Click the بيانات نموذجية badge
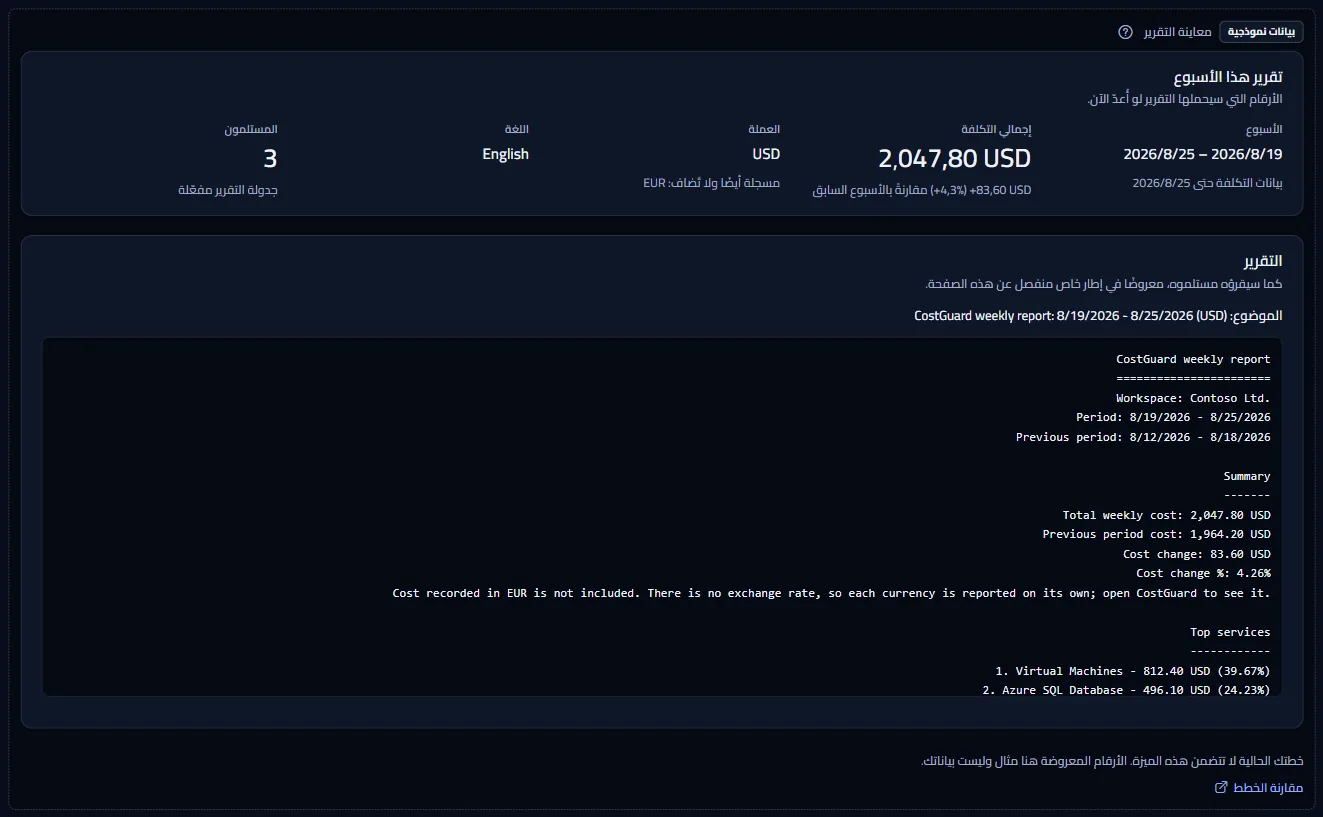Screen dimensions: 1323x817 pyautogui.click(x=1261, y=32)
